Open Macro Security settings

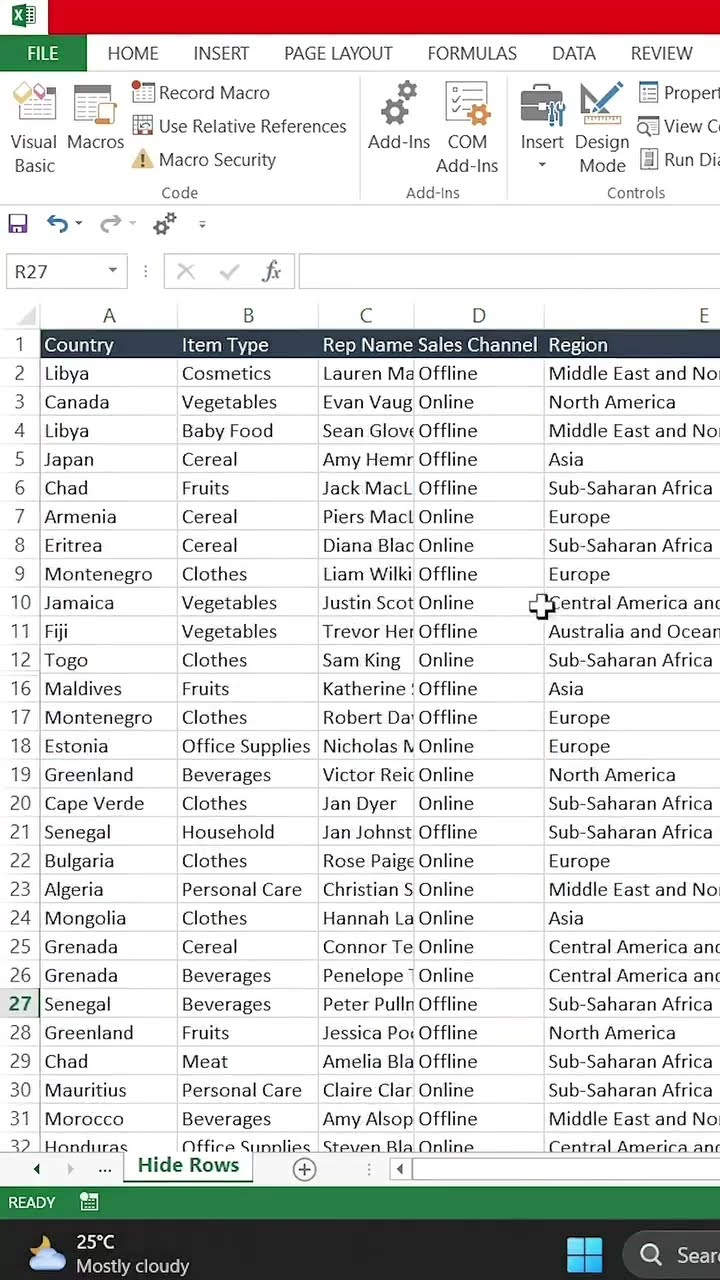coord(204,160)
